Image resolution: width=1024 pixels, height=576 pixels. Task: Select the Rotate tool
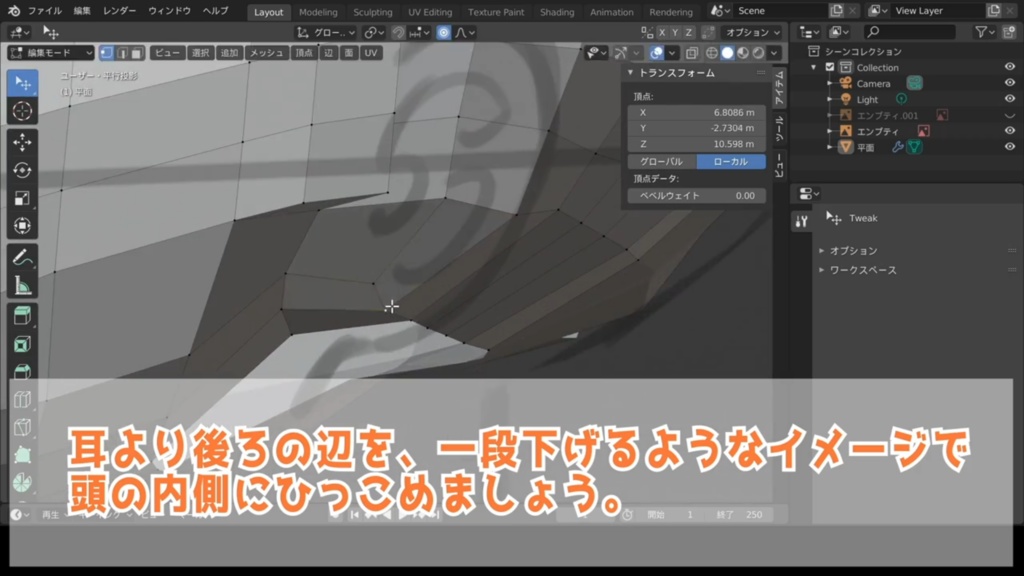tap(22, 171)
